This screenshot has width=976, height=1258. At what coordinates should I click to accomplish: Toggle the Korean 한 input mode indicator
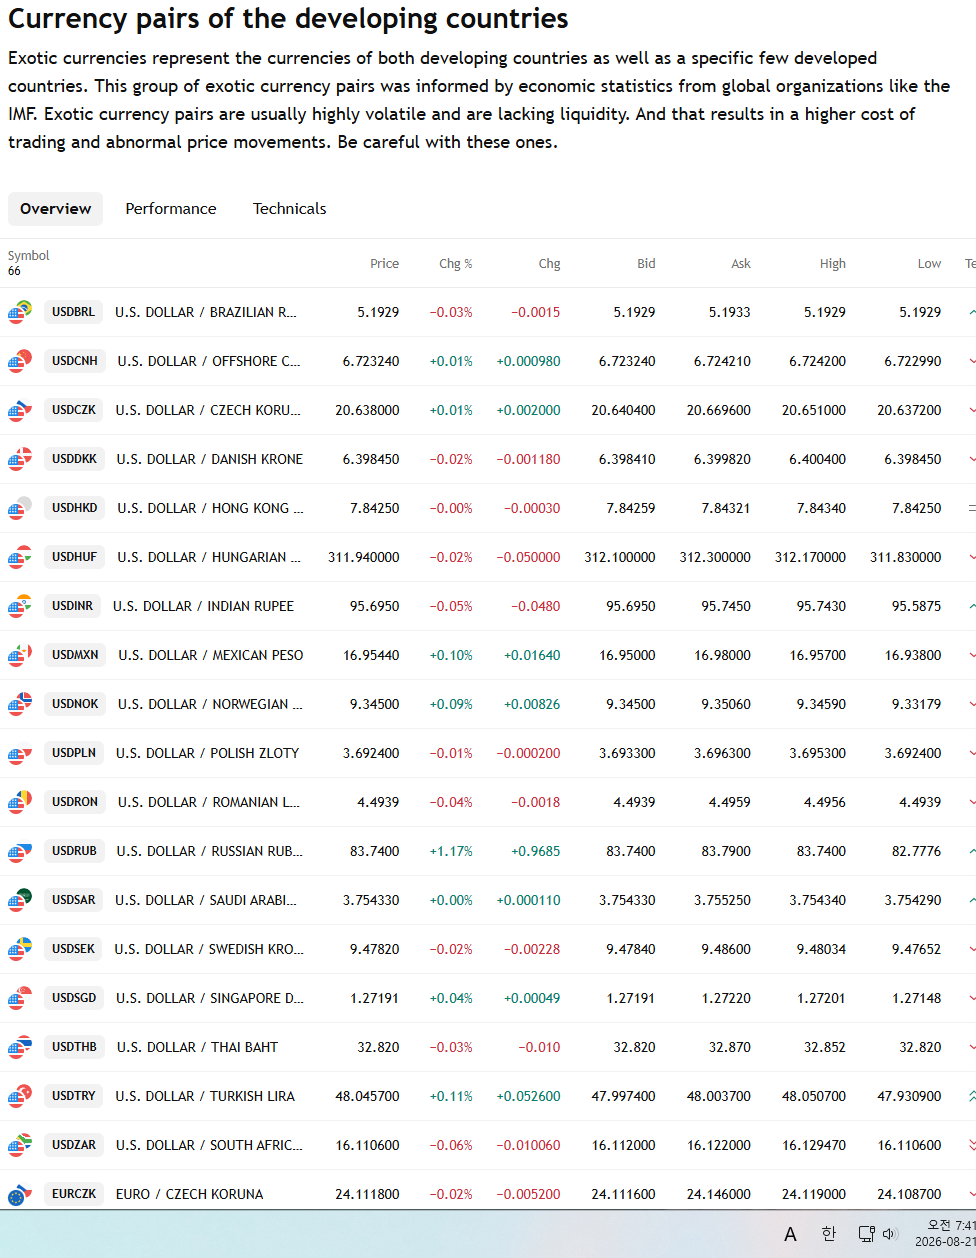829,1234
